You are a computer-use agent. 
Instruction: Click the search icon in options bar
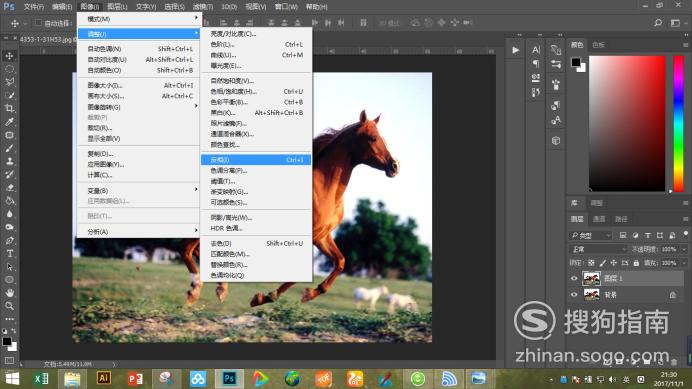[658, 23]
